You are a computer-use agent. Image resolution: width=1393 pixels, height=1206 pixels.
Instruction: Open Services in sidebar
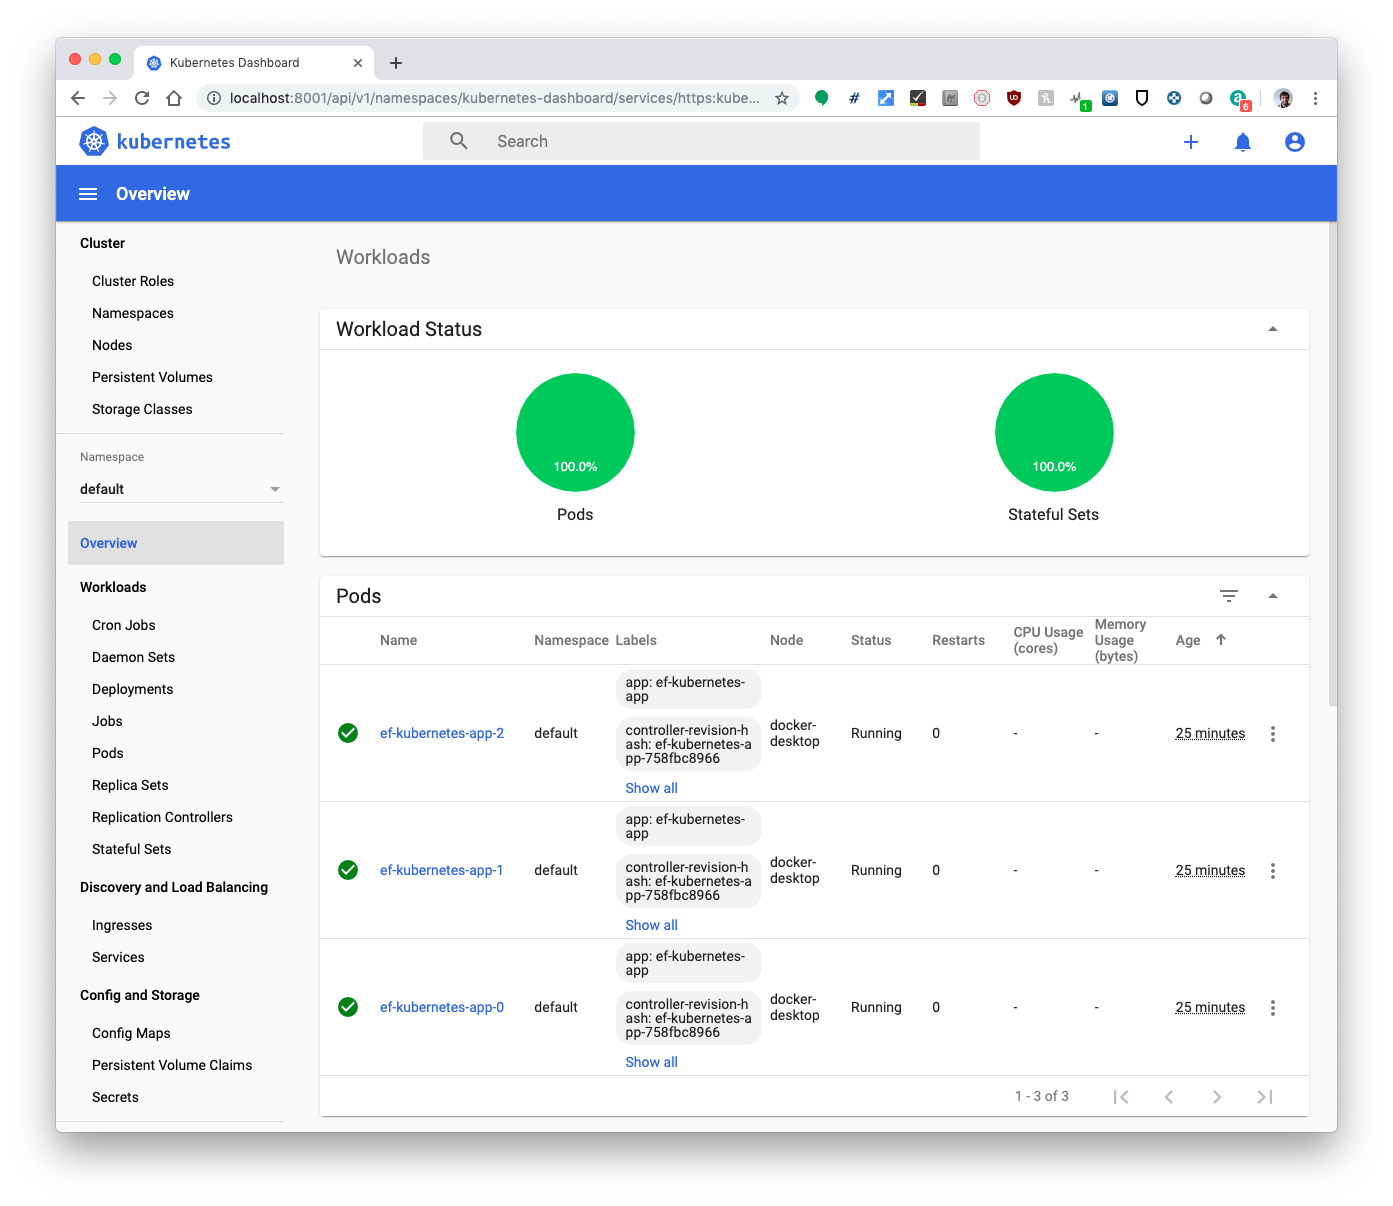click(x=118, y=957)
